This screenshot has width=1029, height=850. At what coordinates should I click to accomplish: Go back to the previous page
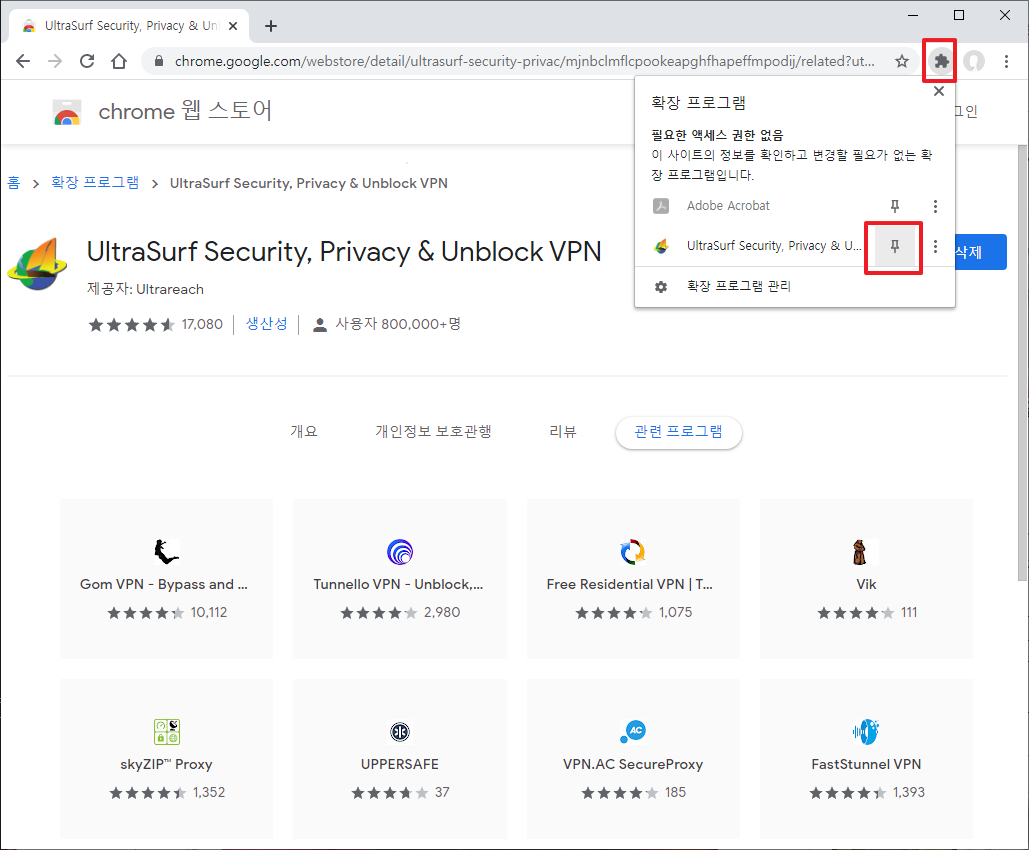(23, 61)
